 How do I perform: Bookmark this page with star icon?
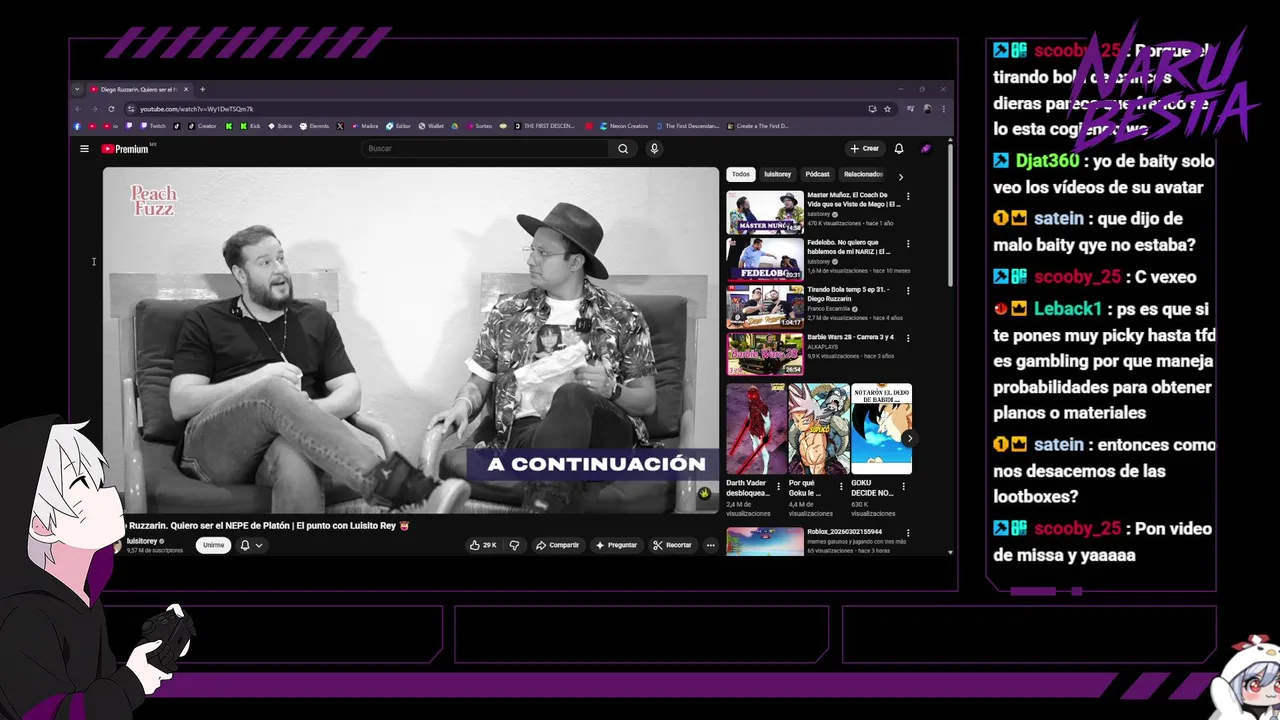click(x=887, y=109)
